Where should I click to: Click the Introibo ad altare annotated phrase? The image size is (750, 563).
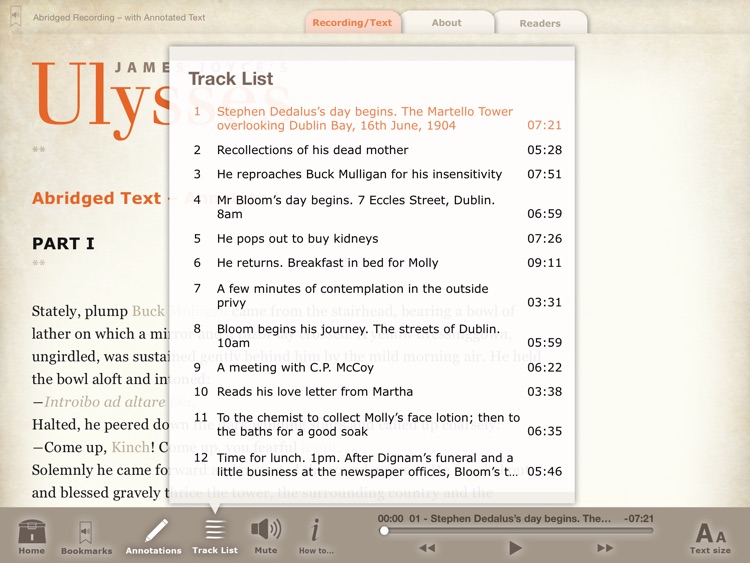[105, 402]
